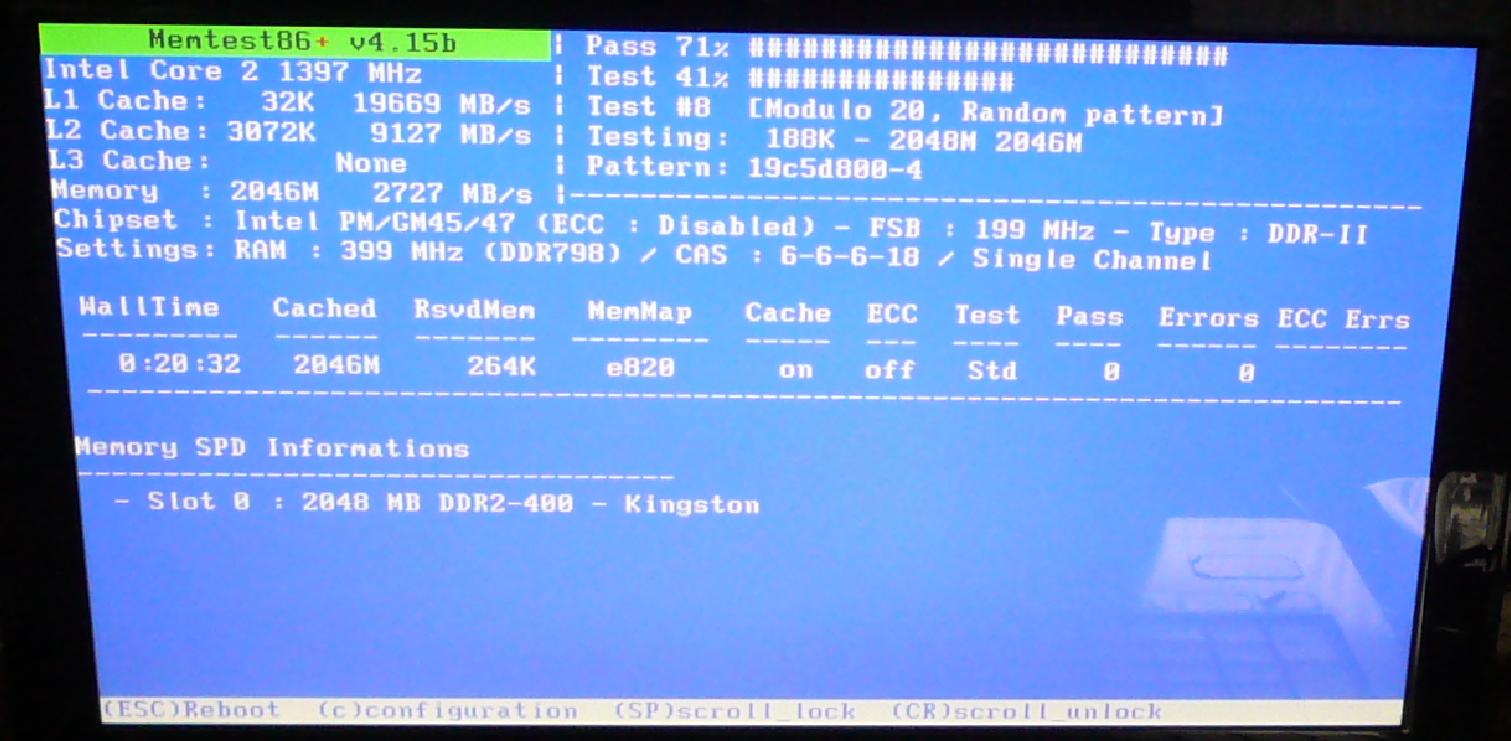Click the MemMap value e820

[640, 368]
